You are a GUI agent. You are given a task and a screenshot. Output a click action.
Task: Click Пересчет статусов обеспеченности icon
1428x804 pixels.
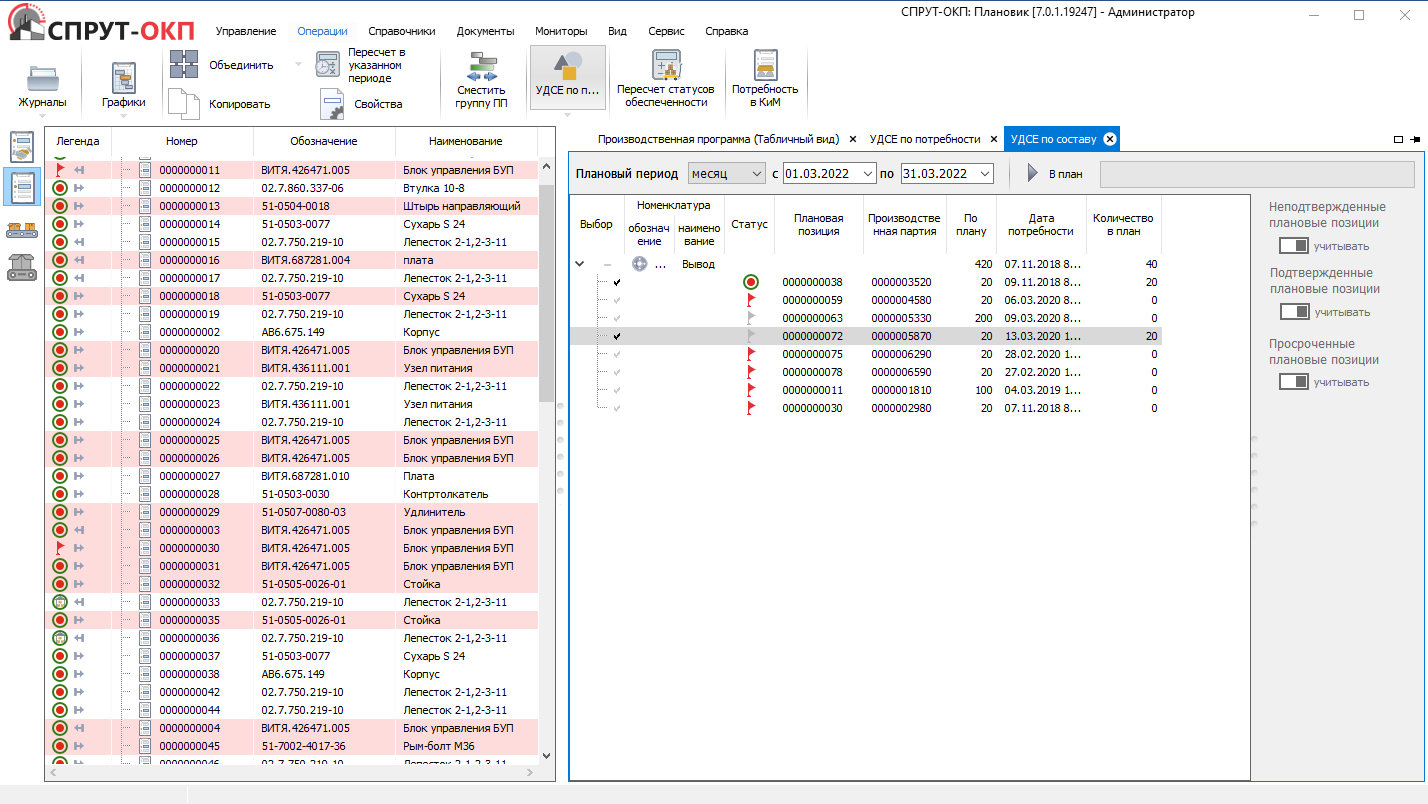point(665,66)
